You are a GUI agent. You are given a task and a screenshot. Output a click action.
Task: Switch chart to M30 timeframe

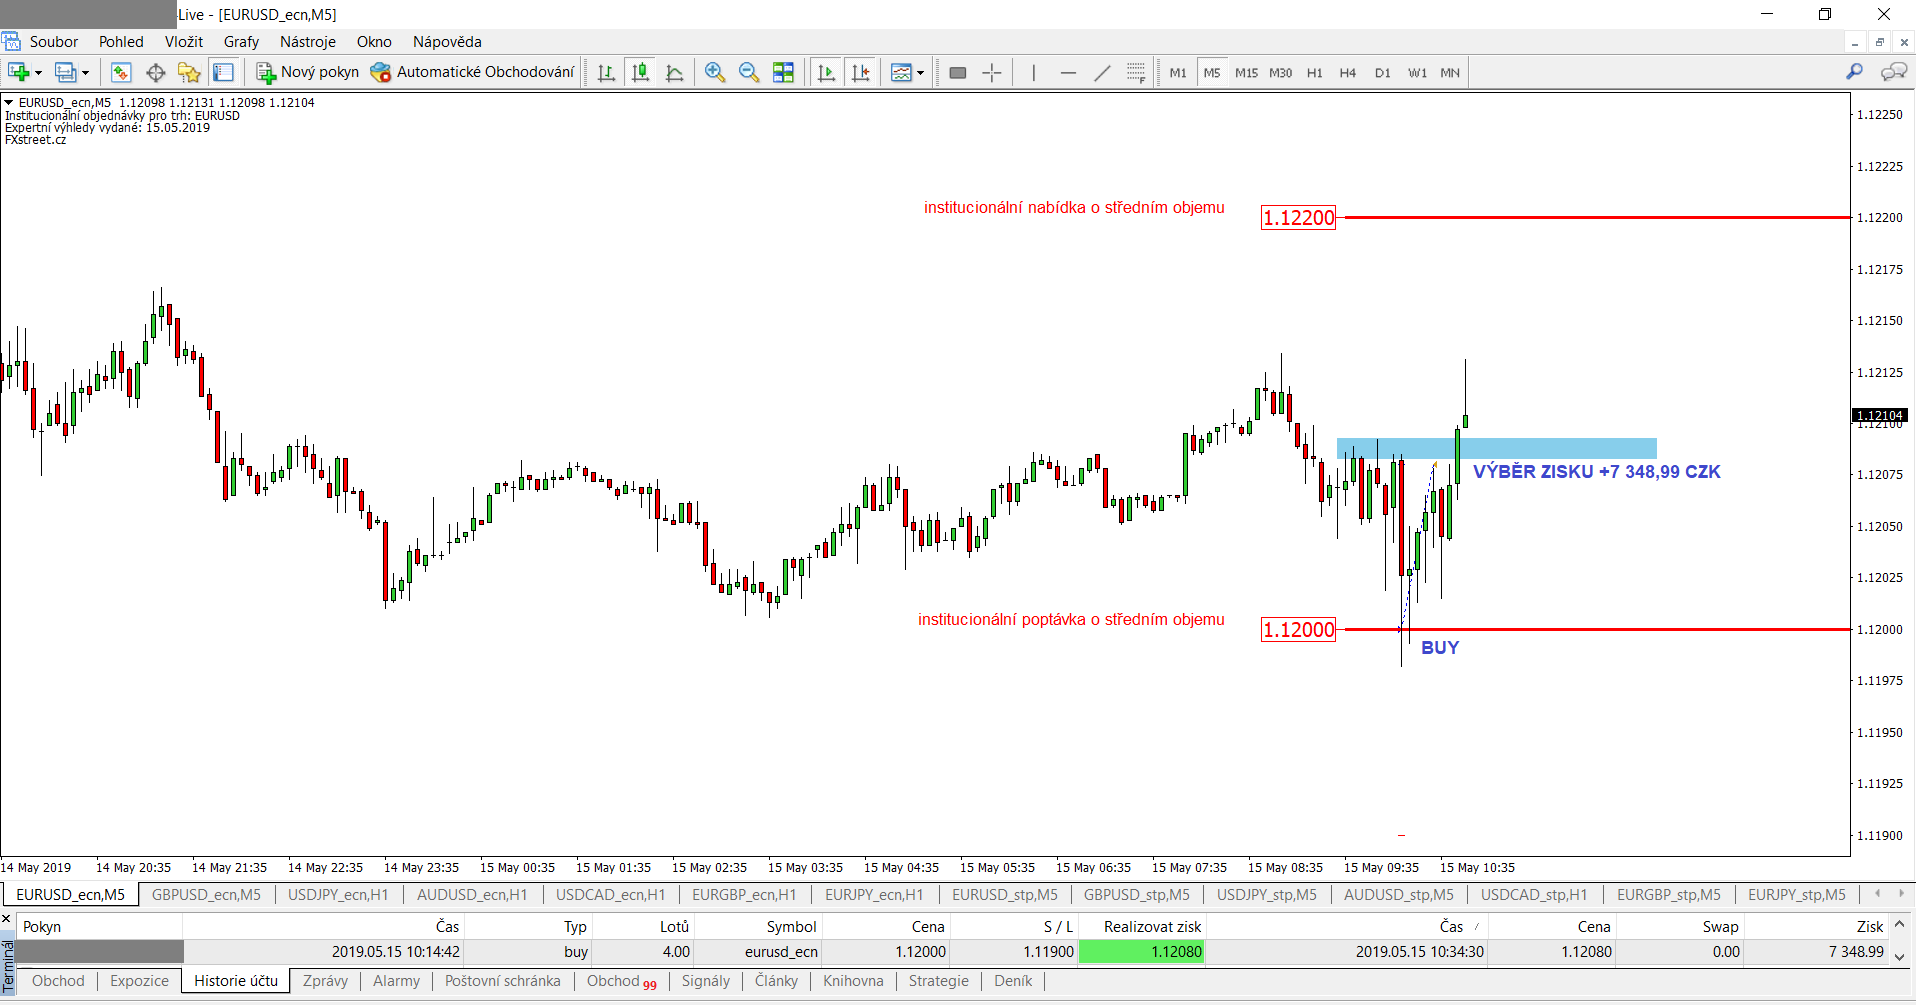(x=1281, y=73)
